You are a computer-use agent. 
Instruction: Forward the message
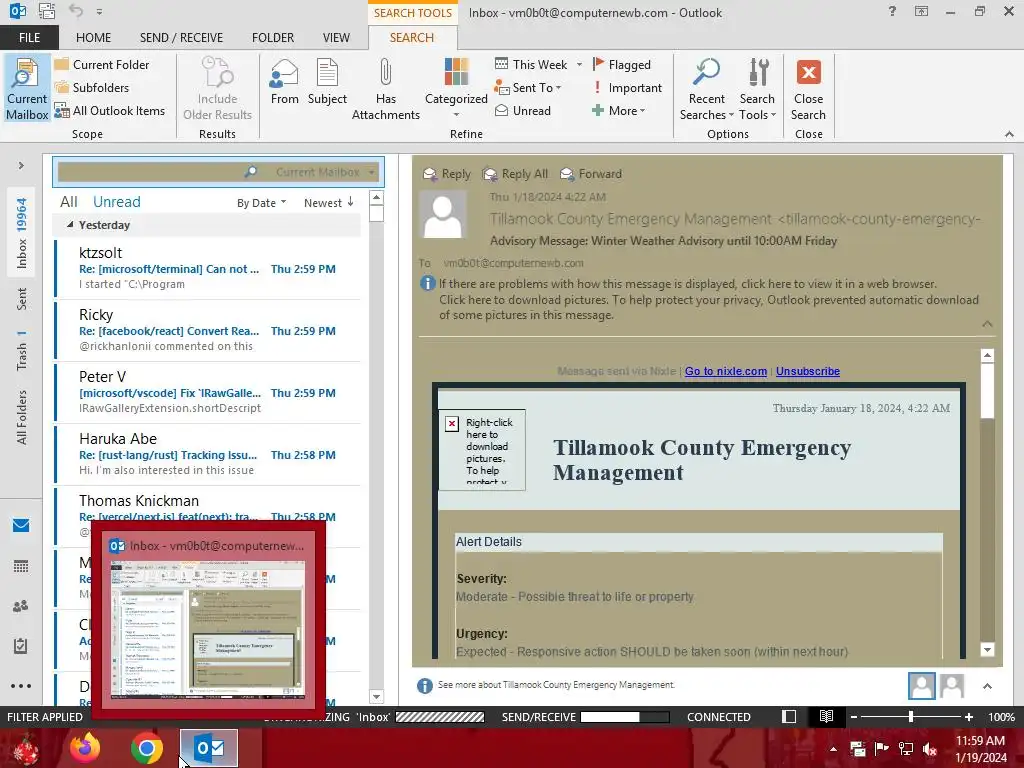click(591, 174)
